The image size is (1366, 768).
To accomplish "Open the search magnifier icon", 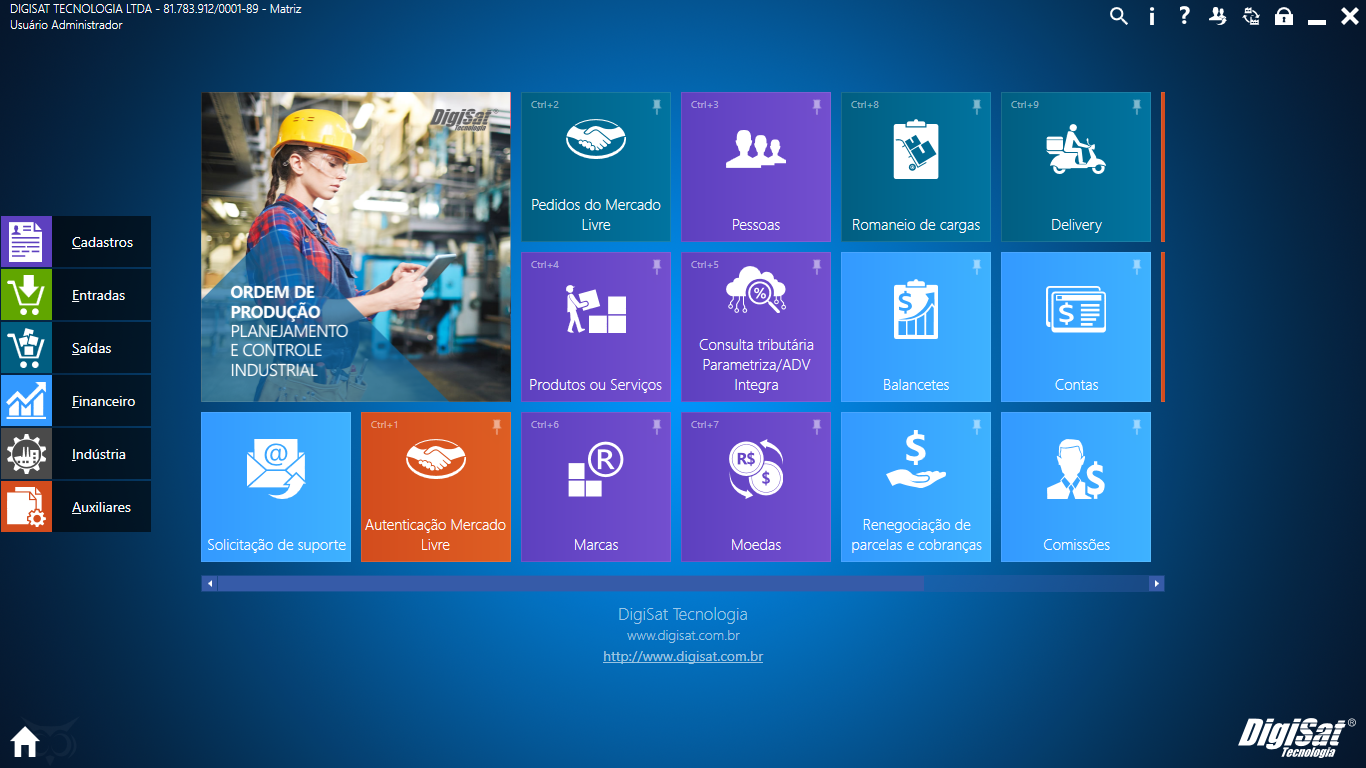I will tap(1119, 16).
